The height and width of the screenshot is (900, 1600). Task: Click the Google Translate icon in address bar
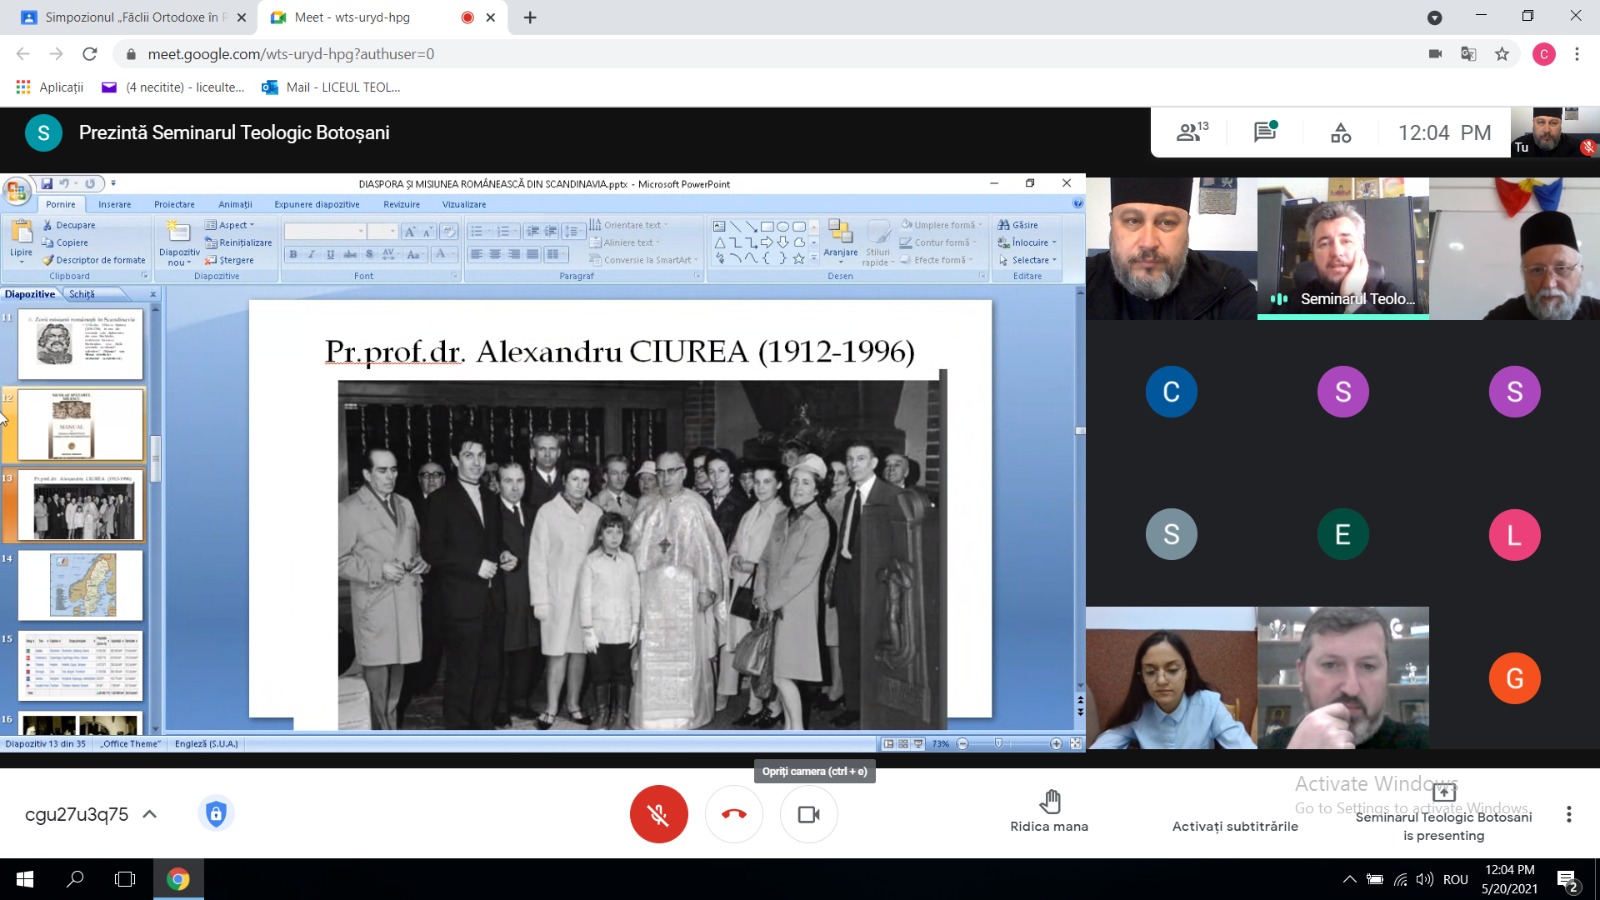tap(1468, 54)
